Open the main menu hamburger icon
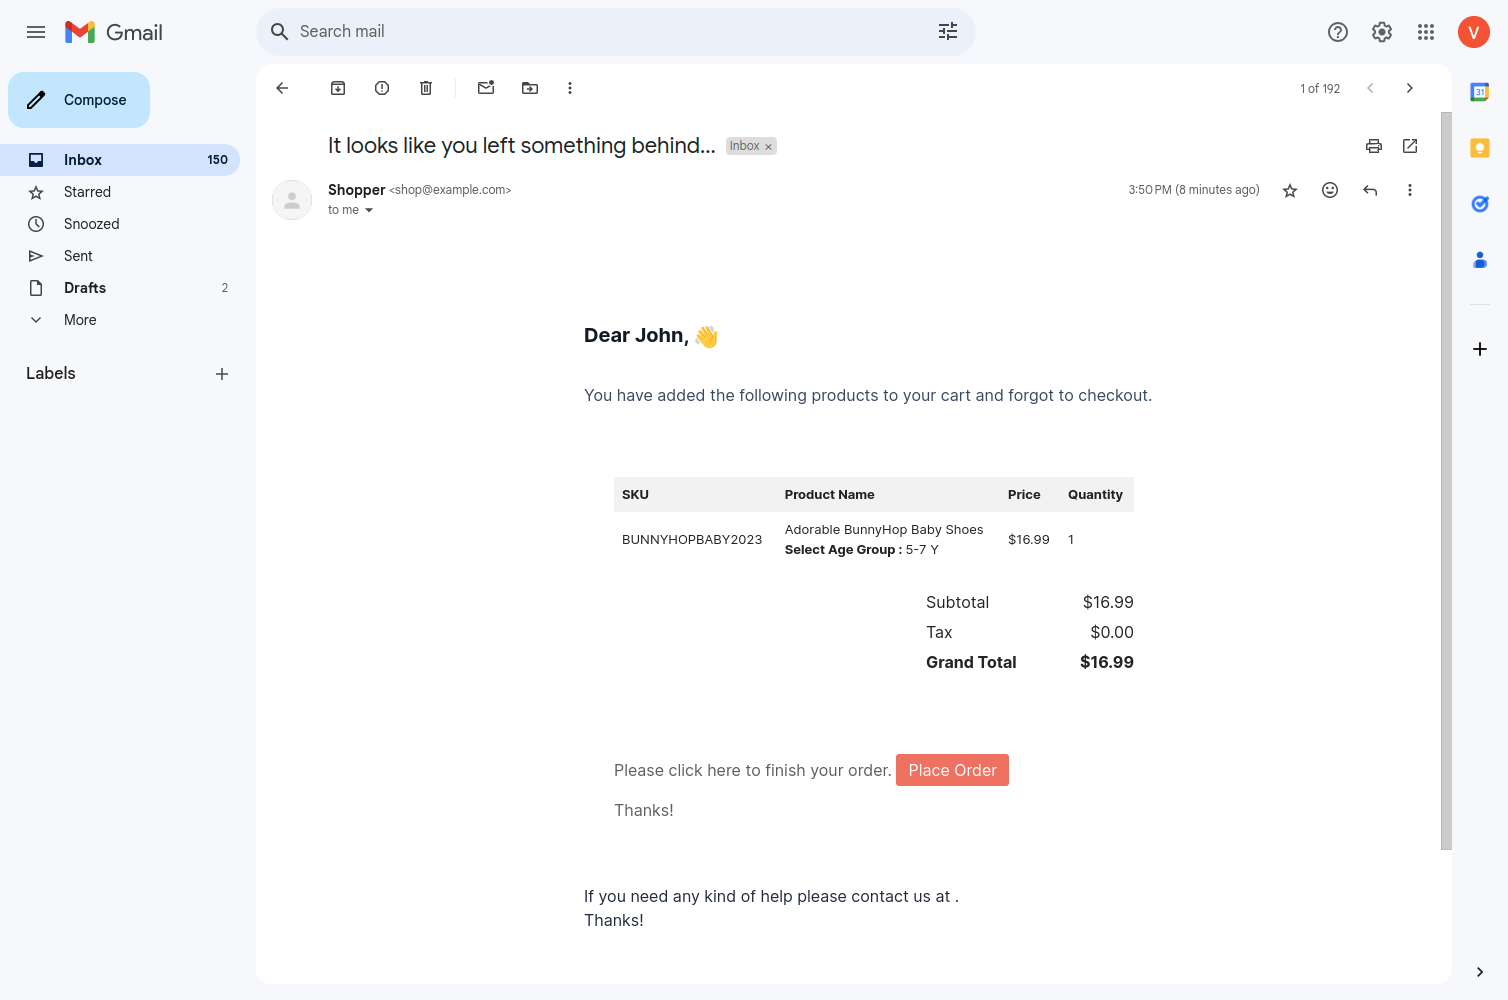The width and height of the screenshot is (1508, 1000). click(36, 32)
